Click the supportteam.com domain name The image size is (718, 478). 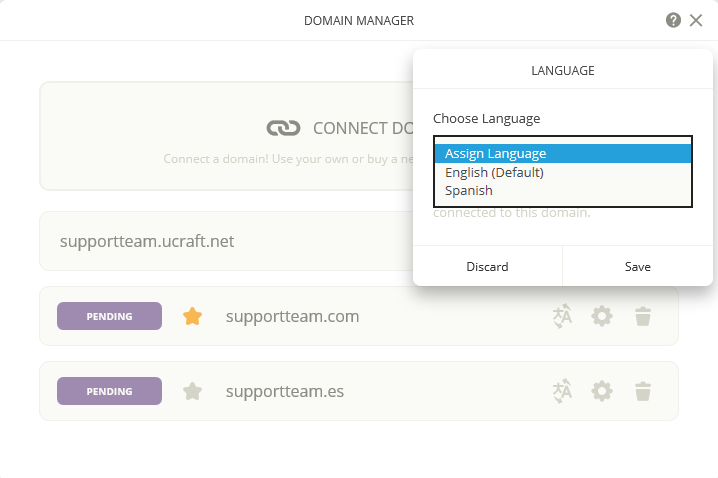coord(292,316)
